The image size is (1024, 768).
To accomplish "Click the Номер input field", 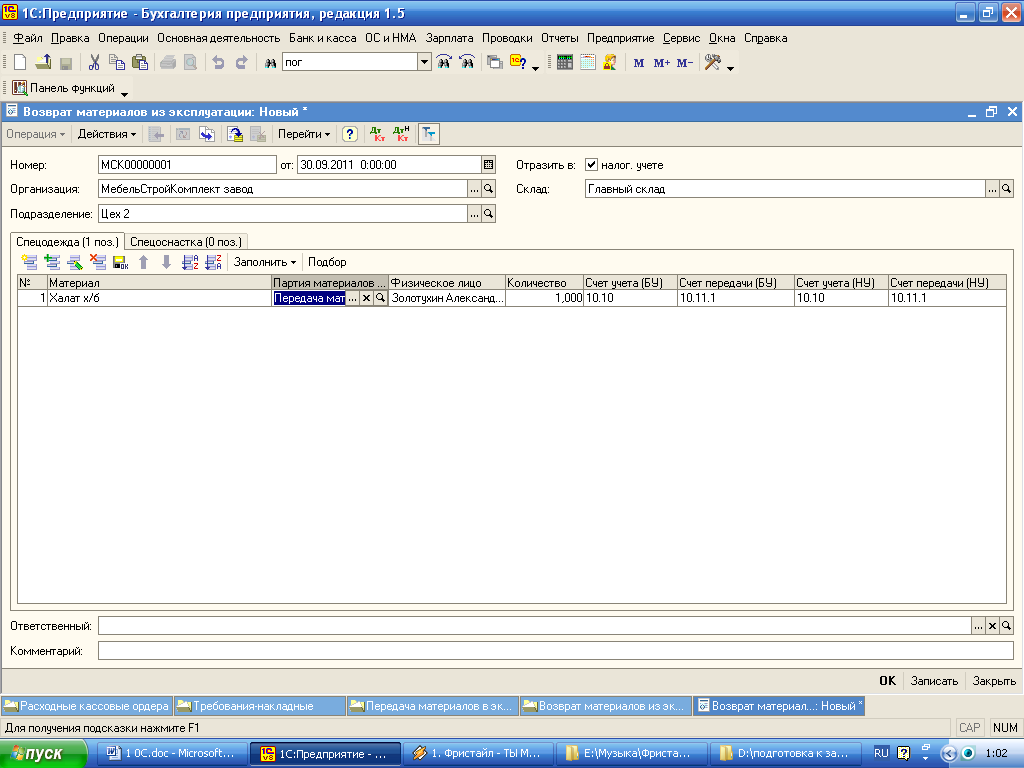I will click(187, 165).
